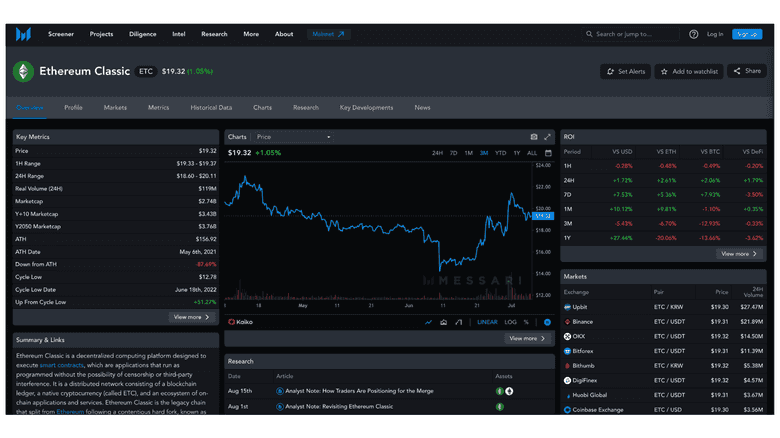Click the Ethereum Classic coin logo
The width and height of the screenshot is (780, 438).
click(23, 72)
